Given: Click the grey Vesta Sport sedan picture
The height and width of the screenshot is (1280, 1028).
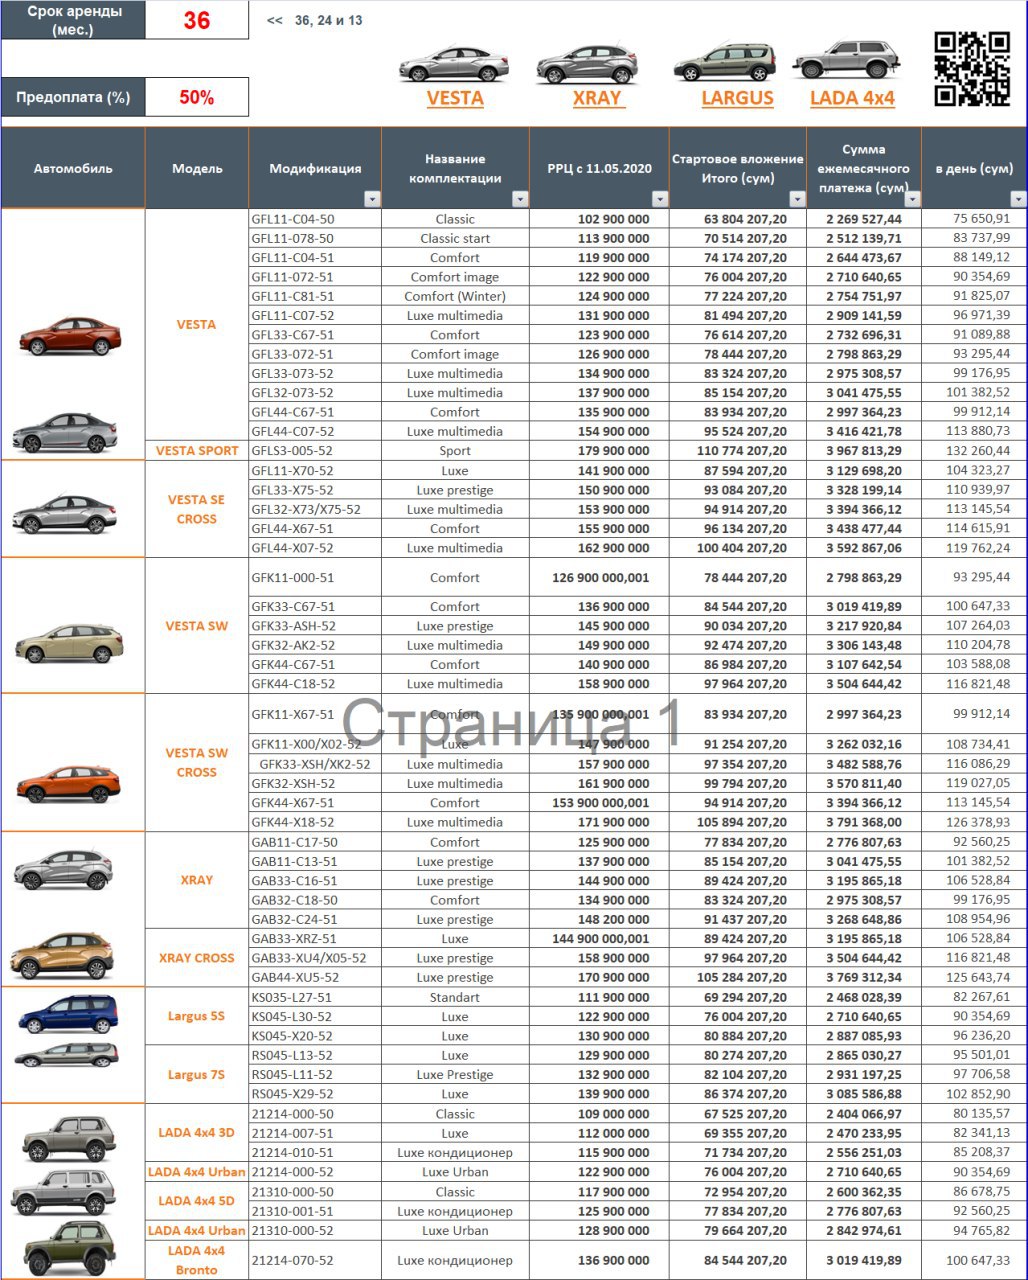Looking at the screenshot, I should point(65,432).
